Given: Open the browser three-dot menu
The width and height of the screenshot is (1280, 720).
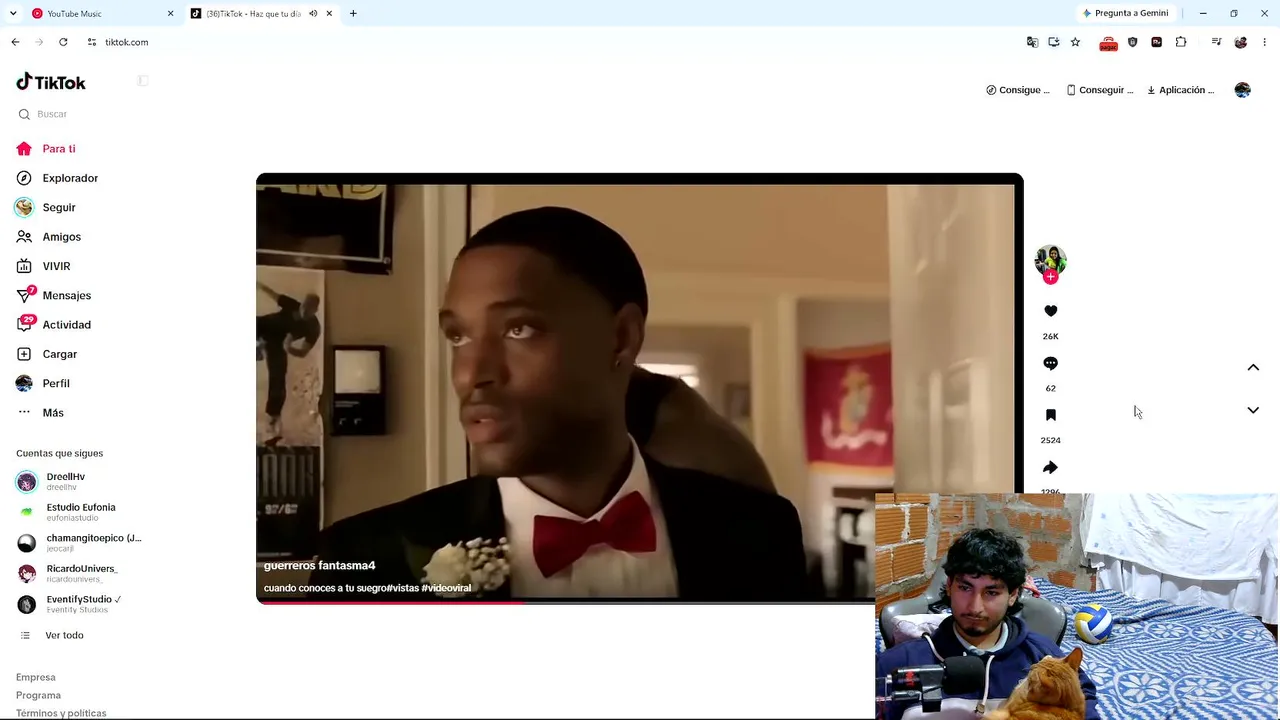Looking at the screenshot, I should click(1265, 42).
